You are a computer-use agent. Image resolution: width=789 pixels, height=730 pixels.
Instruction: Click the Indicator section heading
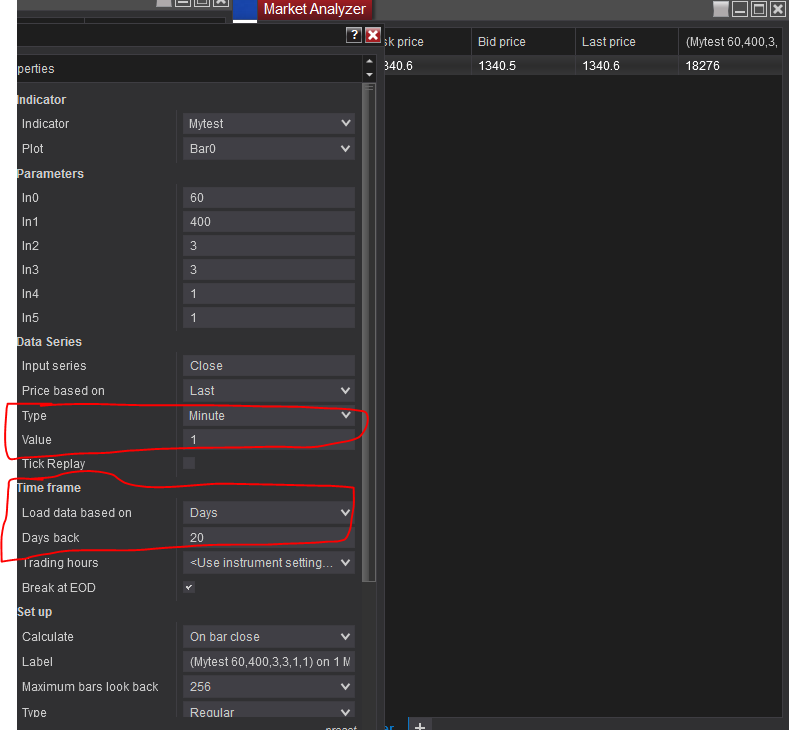tap(41, 100)
